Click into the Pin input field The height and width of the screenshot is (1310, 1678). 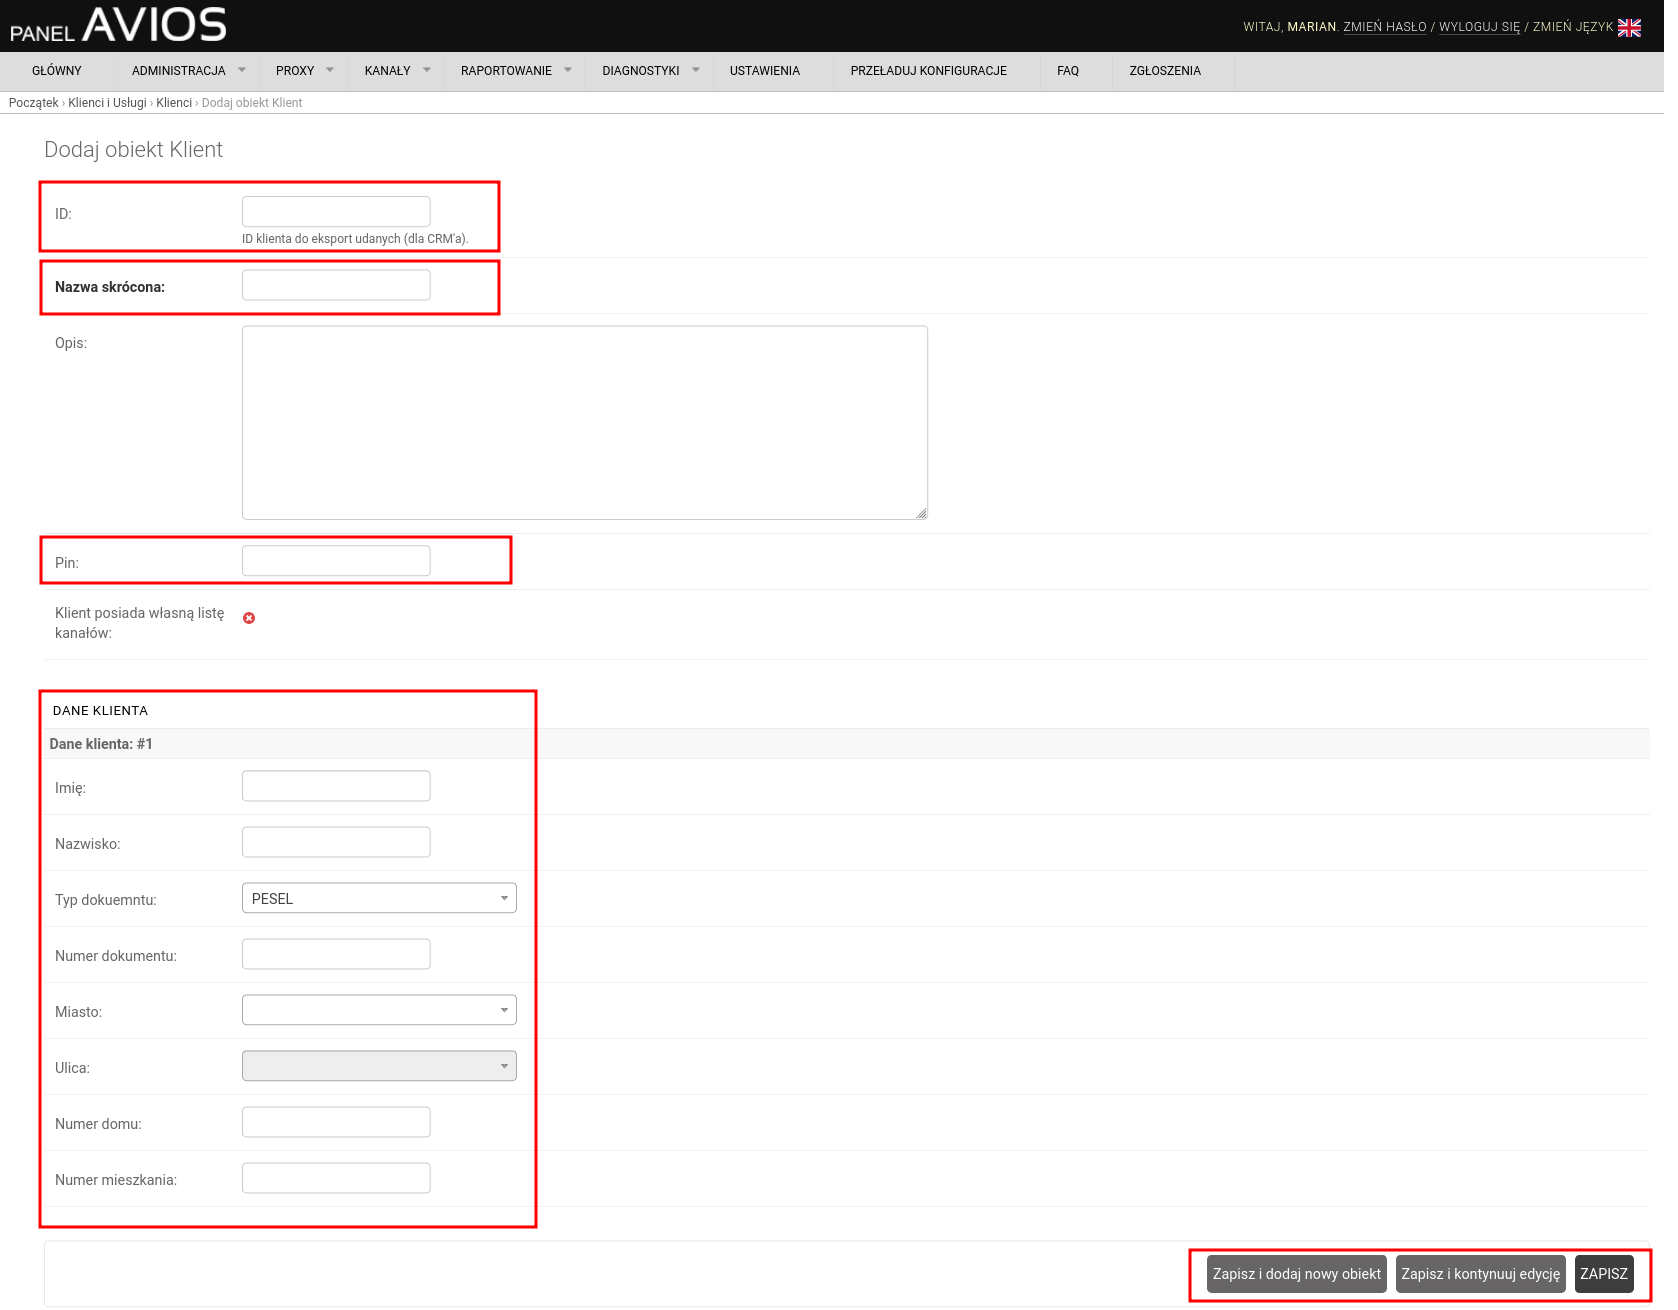pyautogui.click(x=336, y=561)
